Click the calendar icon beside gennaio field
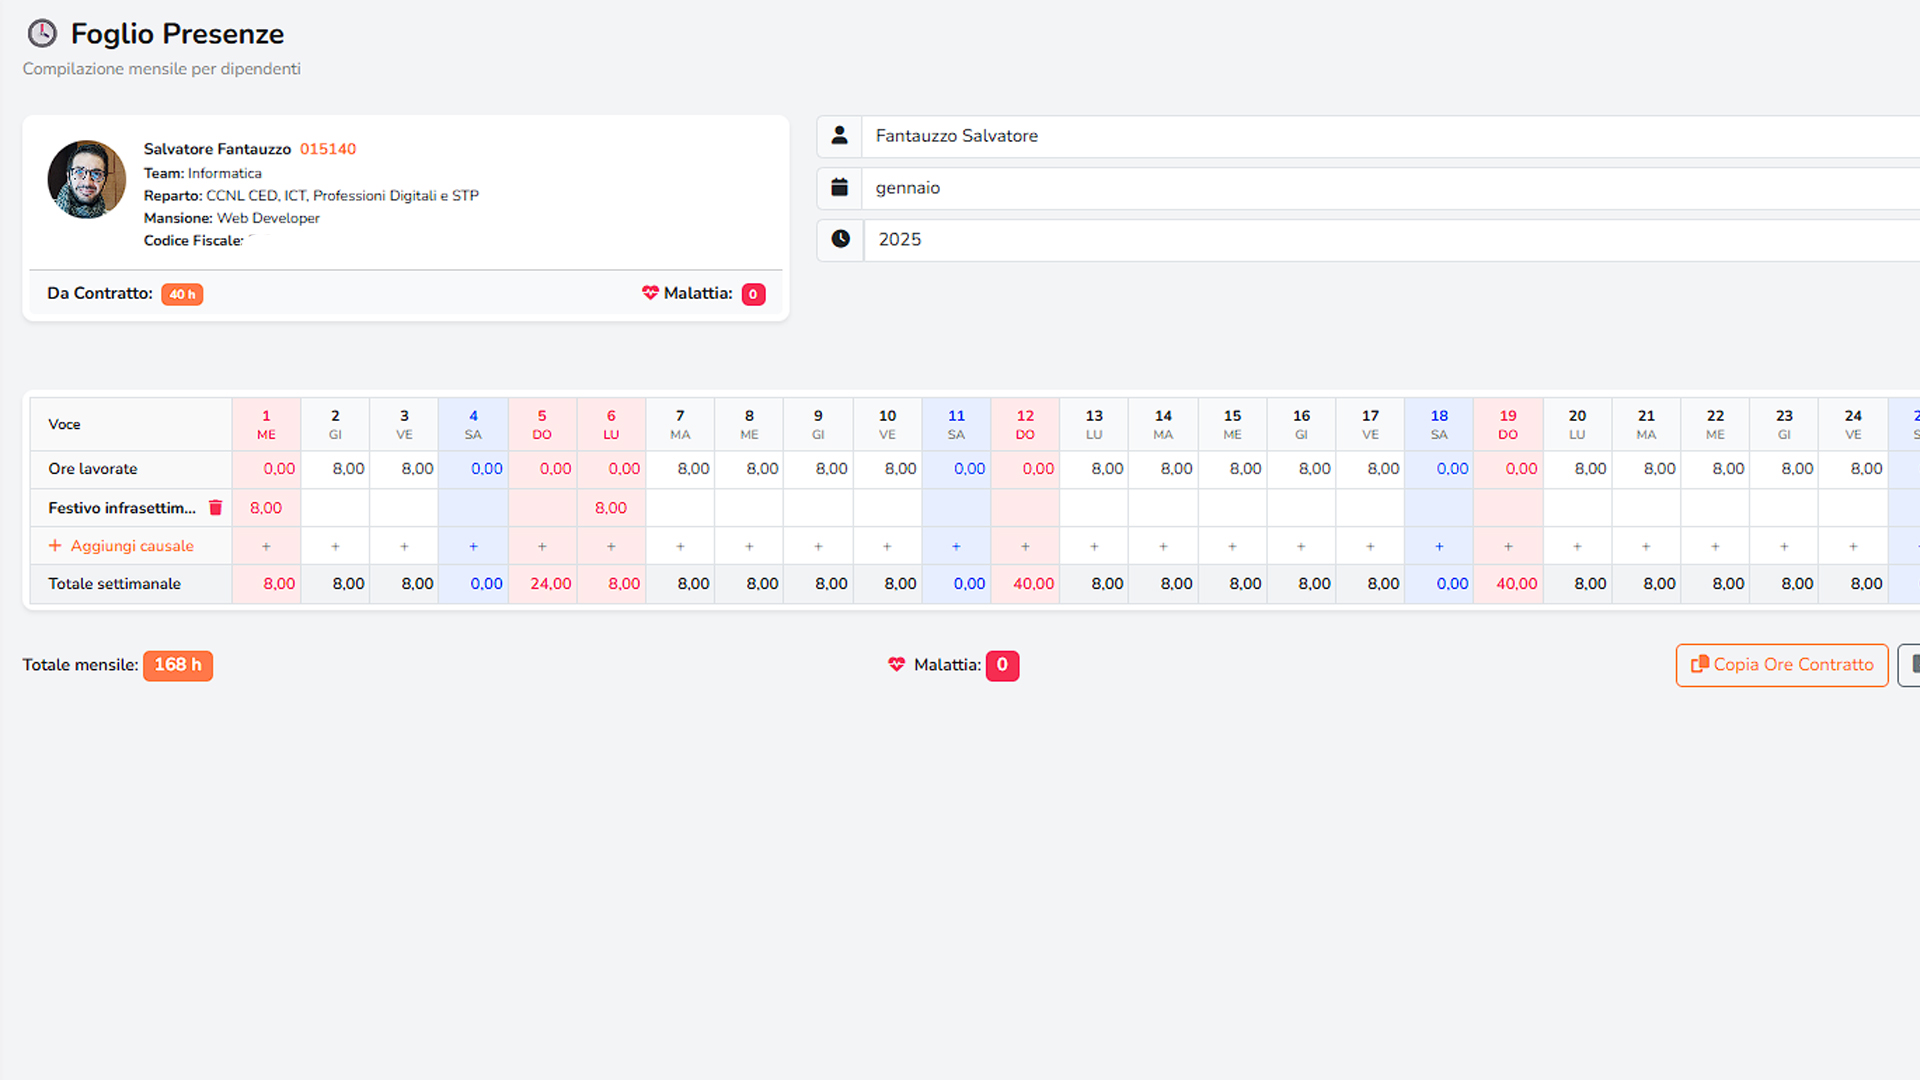The image size is (1920, 1080). (839, 188)
